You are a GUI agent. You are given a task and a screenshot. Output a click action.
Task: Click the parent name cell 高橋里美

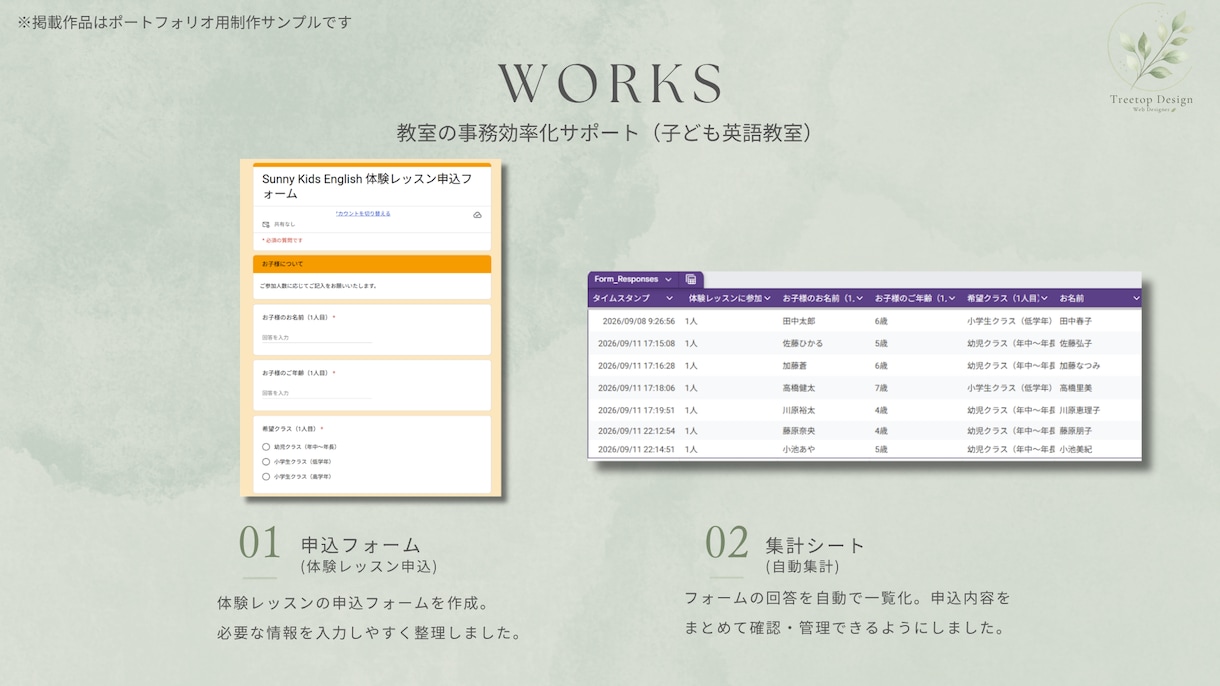coord(1076,388)
